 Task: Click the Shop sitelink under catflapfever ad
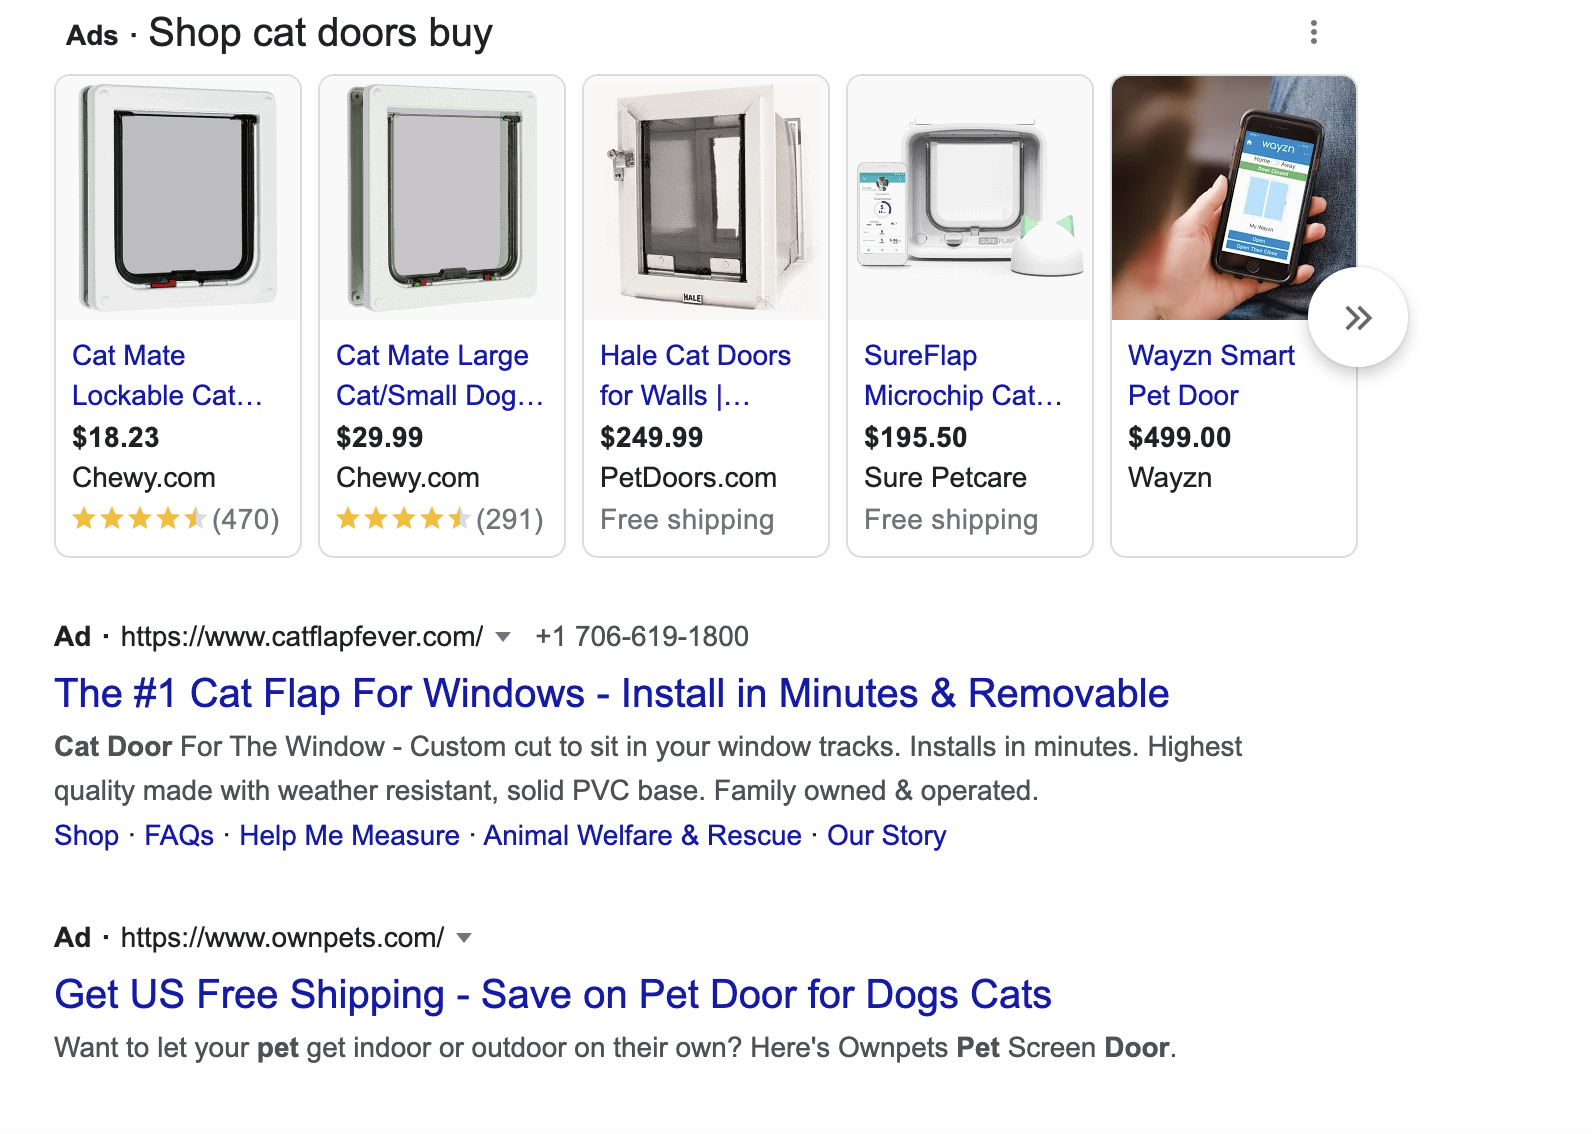coord(86,836)
